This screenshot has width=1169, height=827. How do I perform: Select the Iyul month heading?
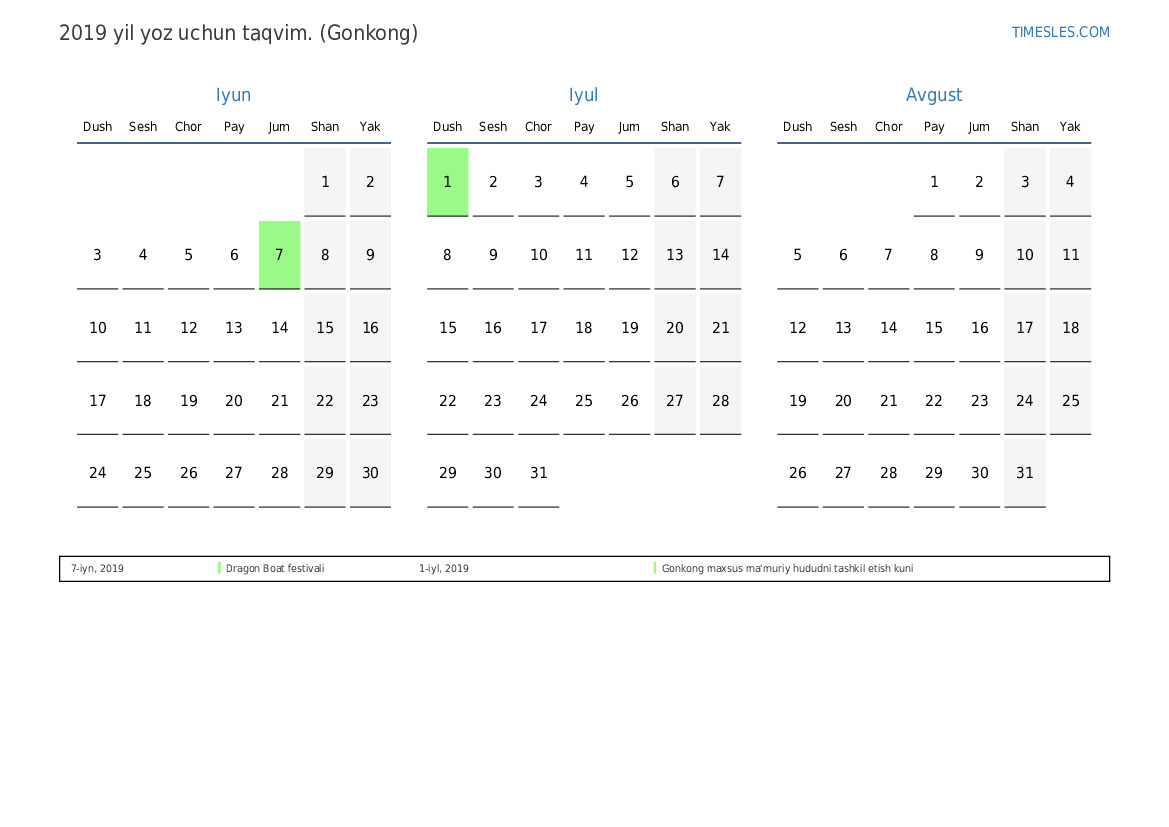[x=583, y=95]
